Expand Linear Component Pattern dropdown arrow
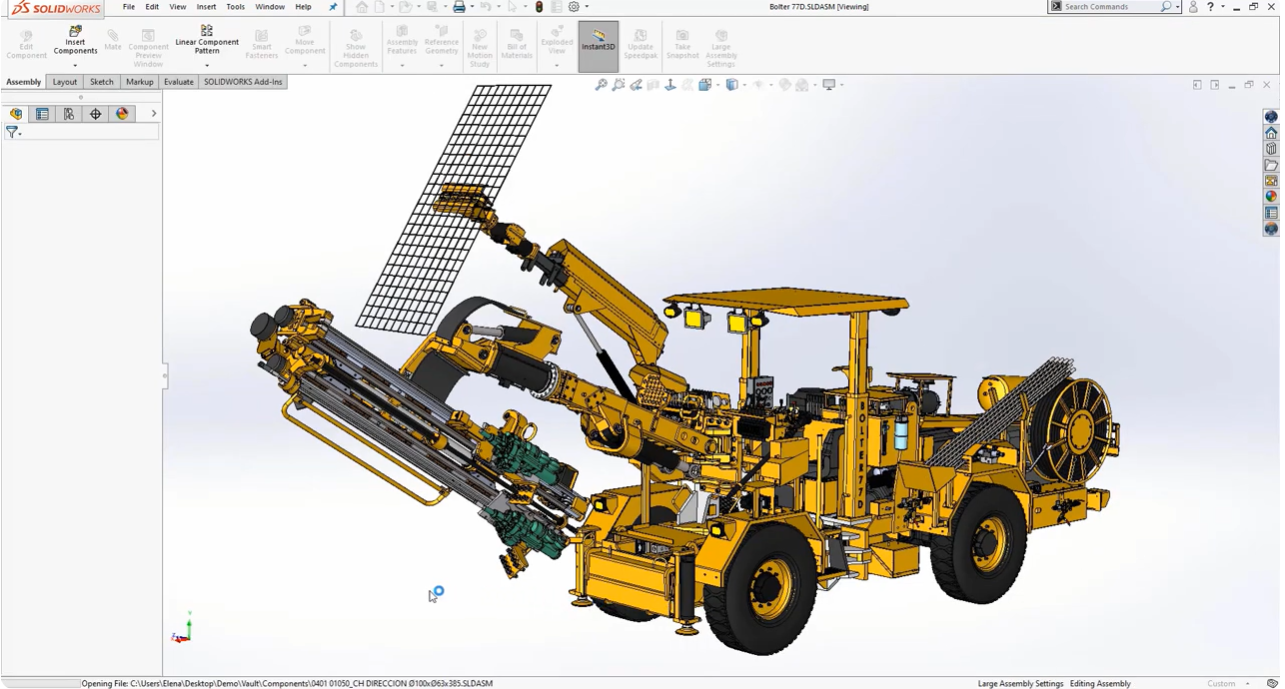This screenshot has height=689, width=1285. [207, 65]
